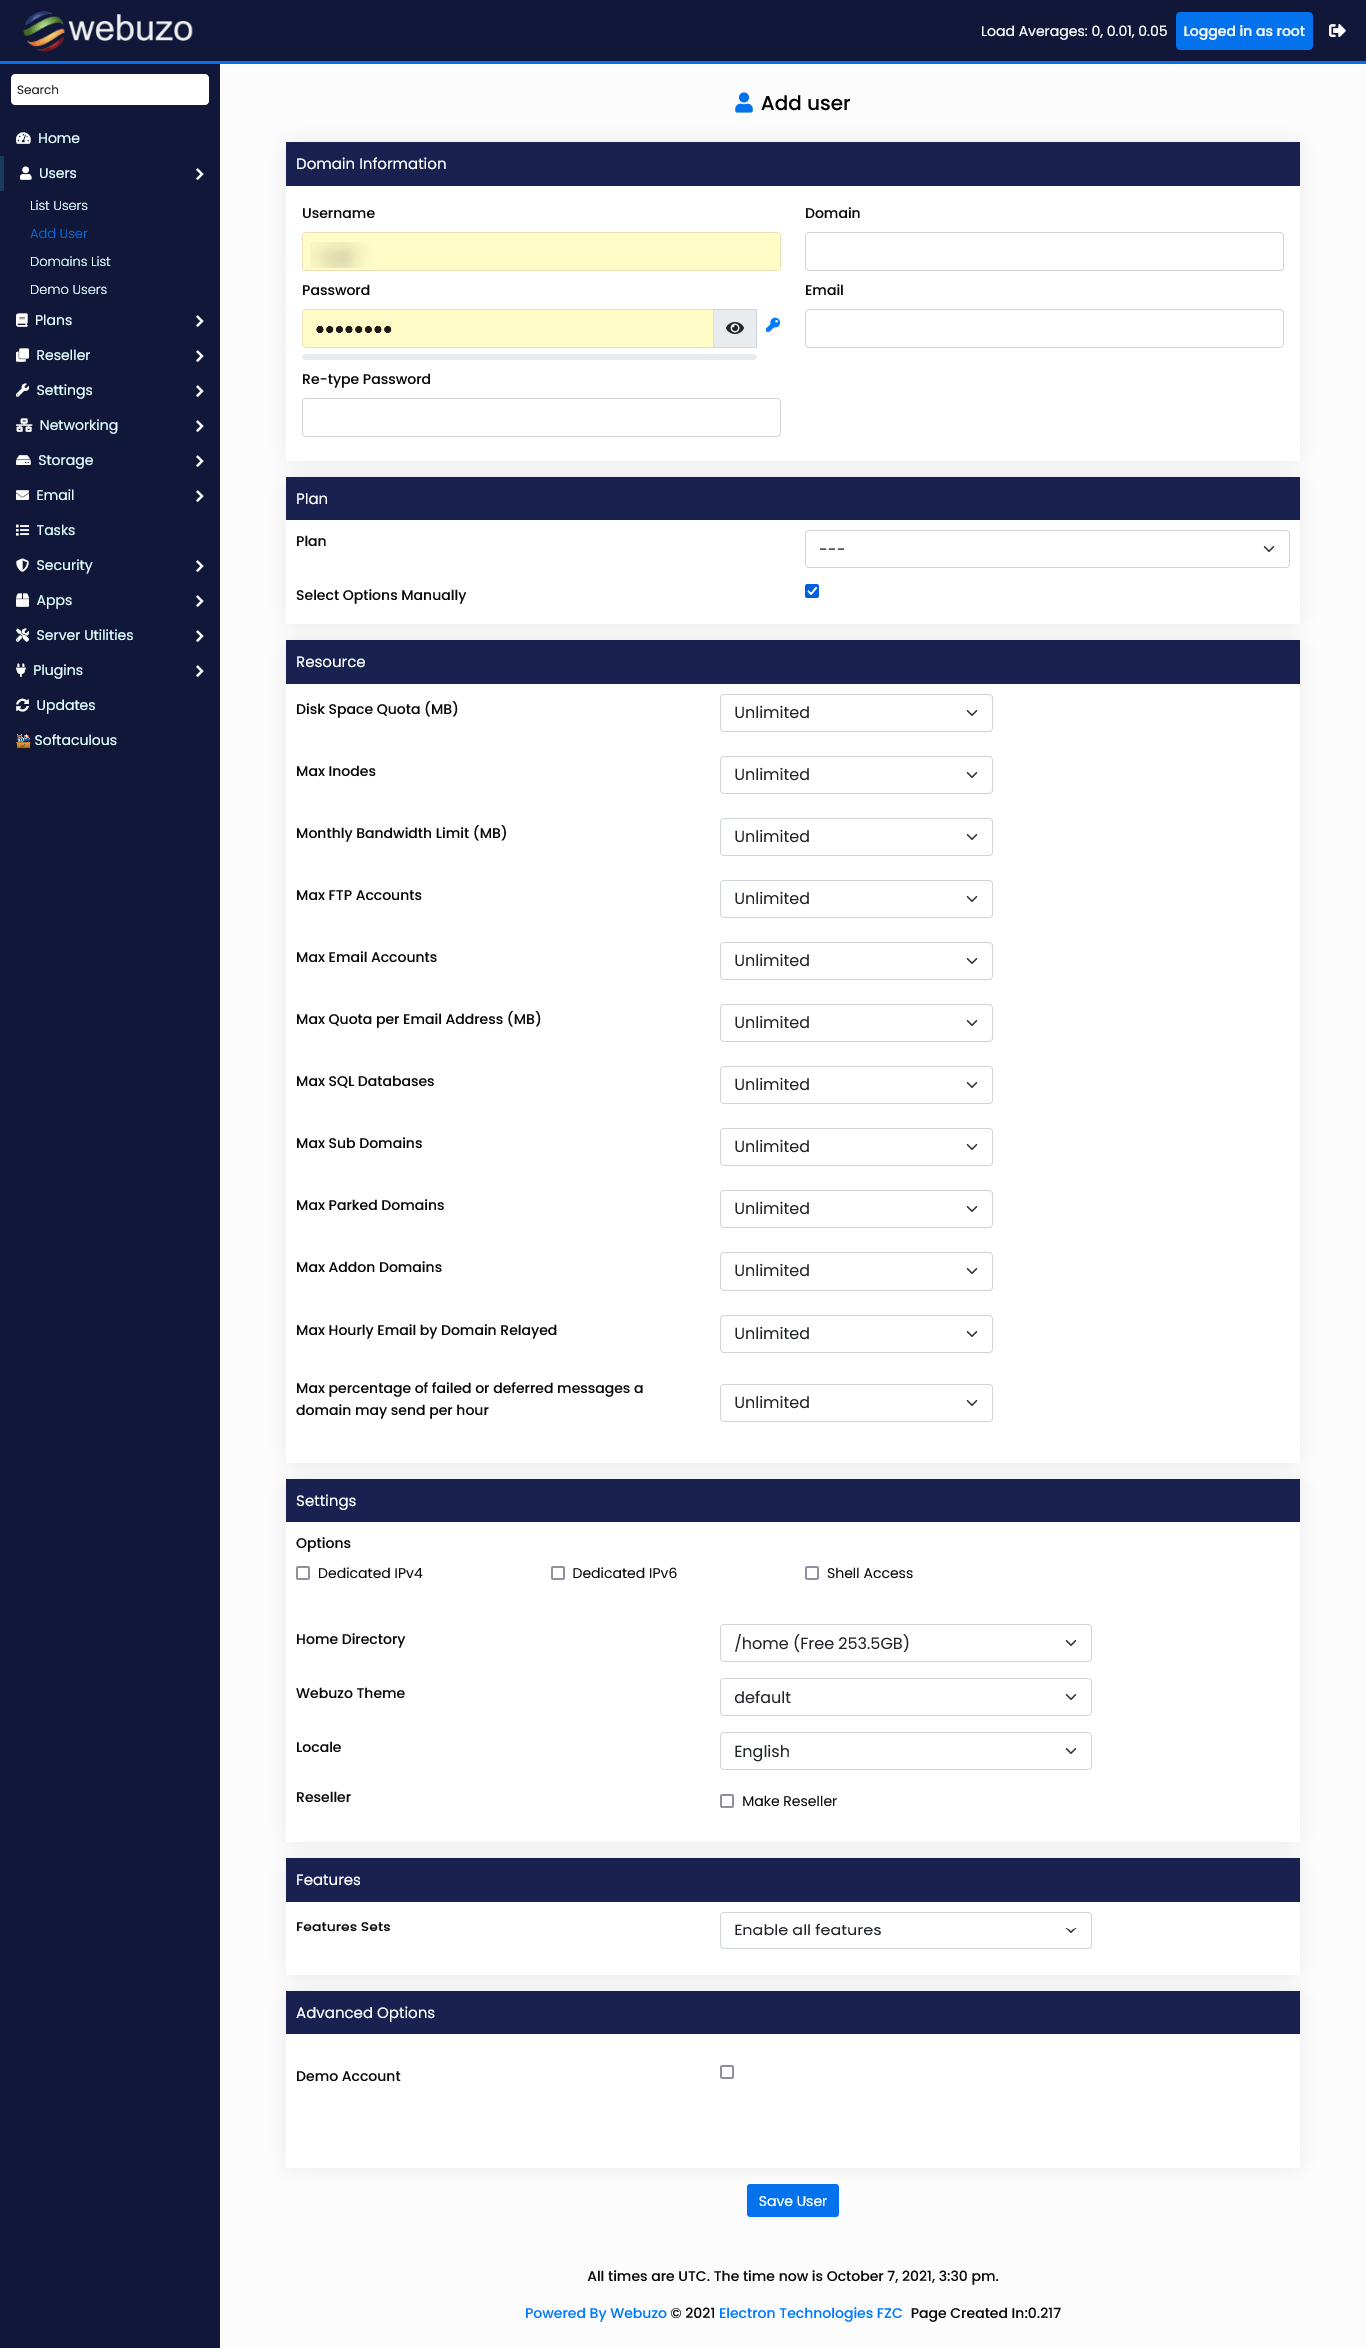Open Disk Space Quota dropdown

856,713
